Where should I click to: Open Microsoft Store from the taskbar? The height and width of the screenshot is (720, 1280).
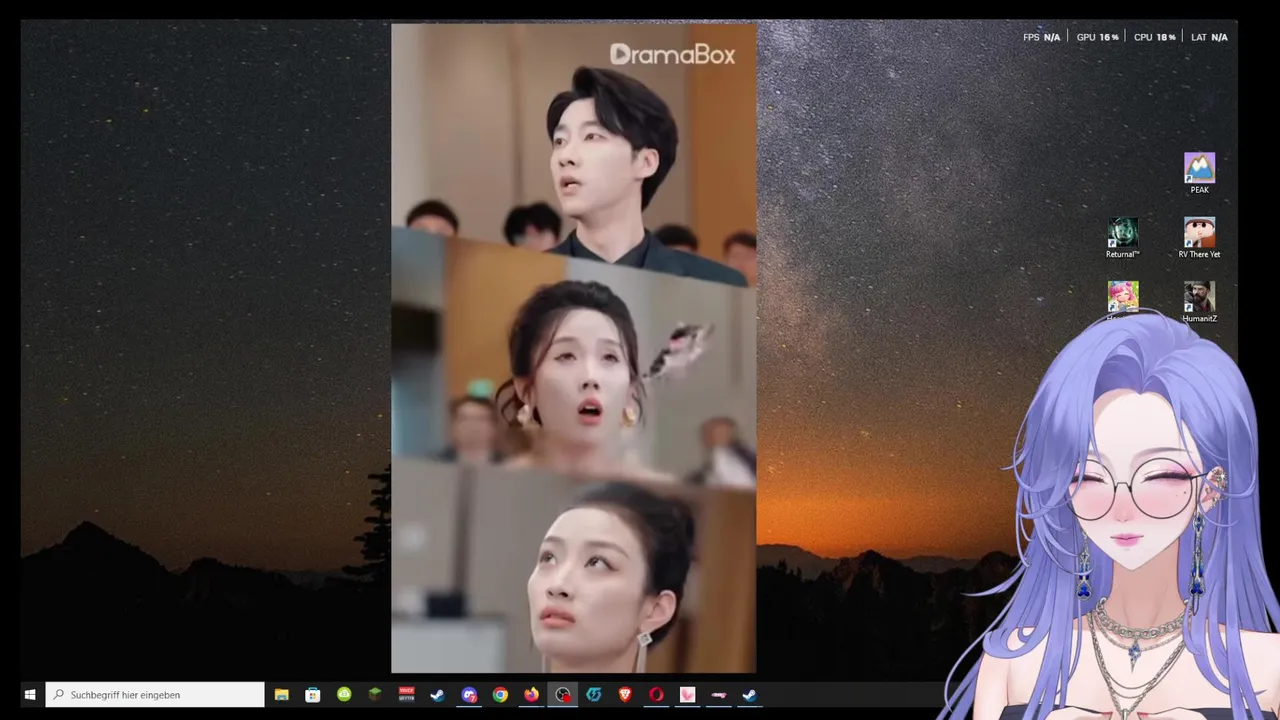(x=313, y=695)
